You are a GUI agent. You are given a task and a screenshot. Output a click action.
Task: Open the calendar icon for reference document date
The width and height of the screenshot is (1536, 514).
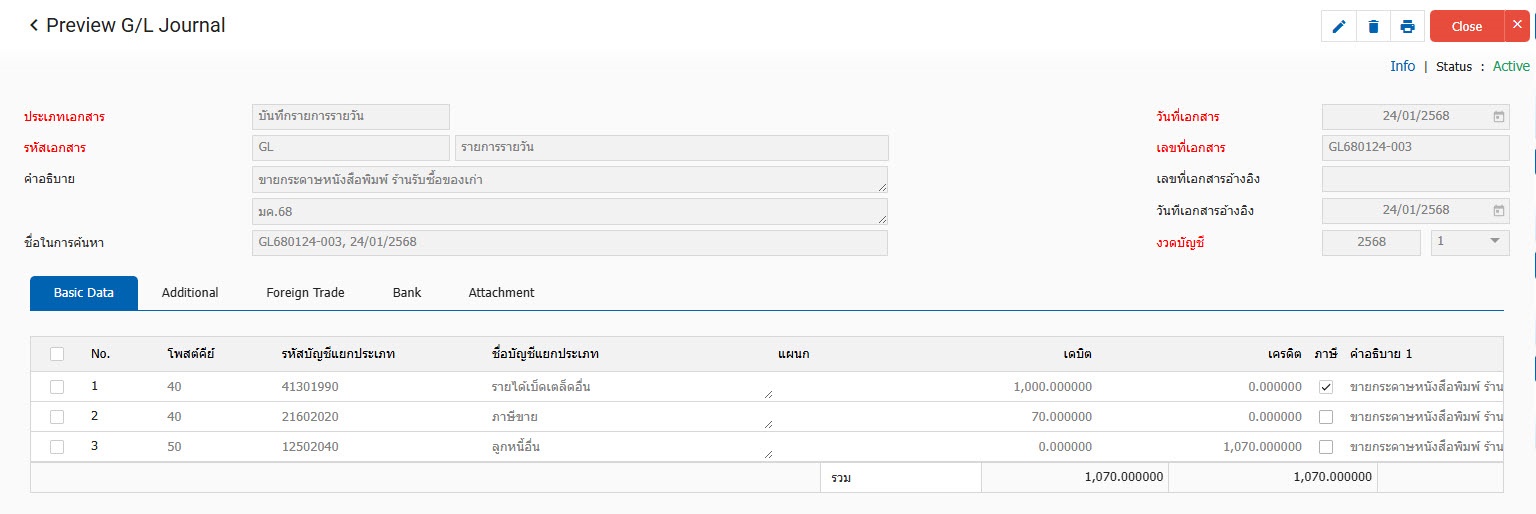1498,210
